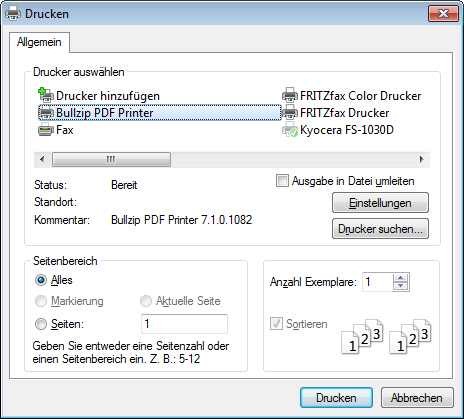Choose the Fax printer icon
The width and height of the screenshot is (464, 419).
(x=46, y=130)
